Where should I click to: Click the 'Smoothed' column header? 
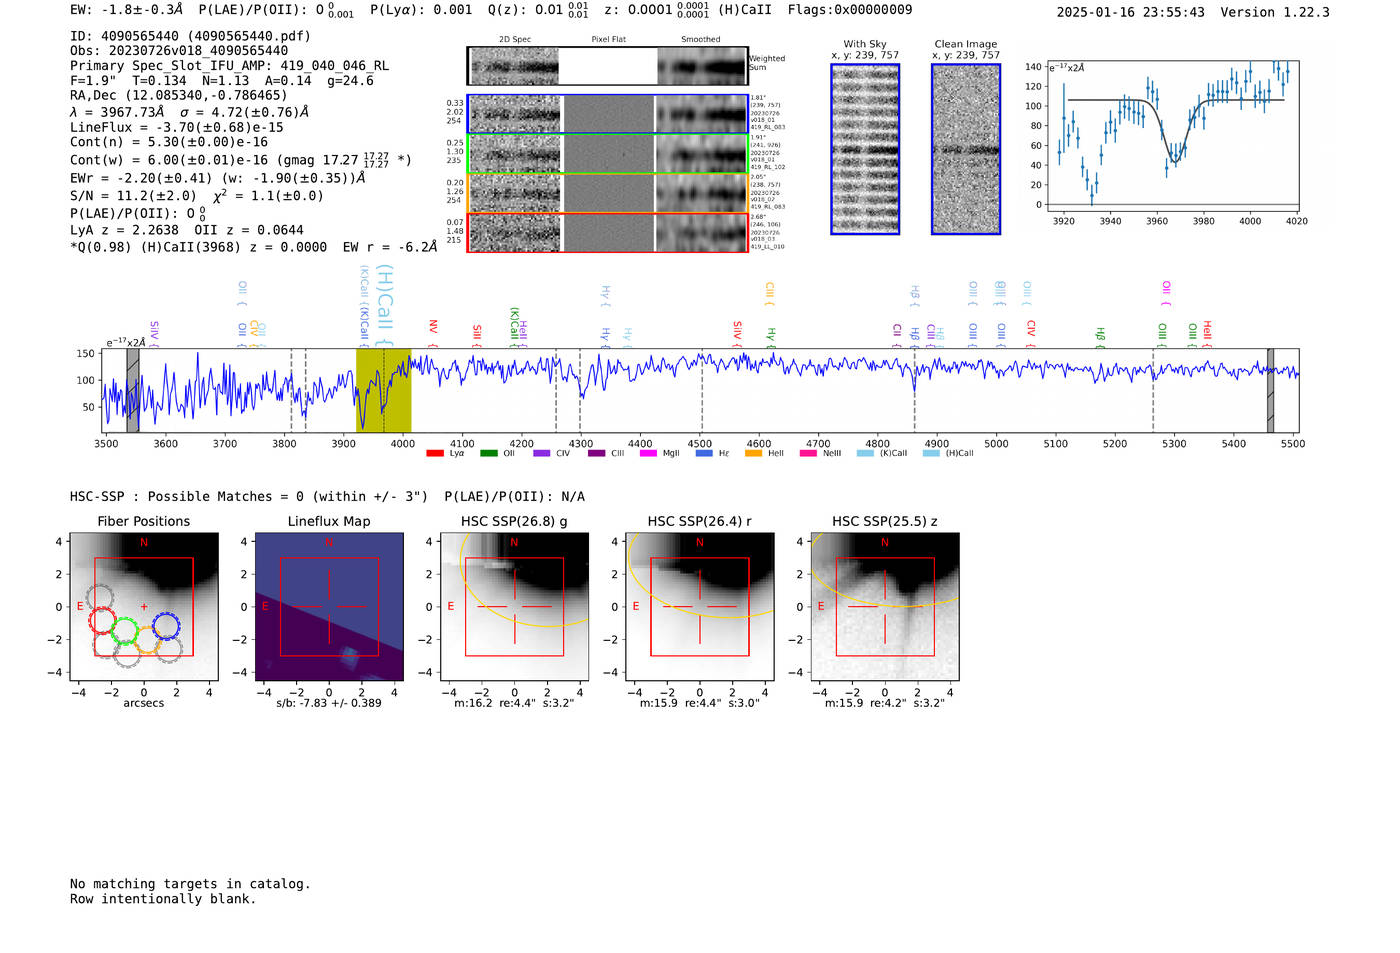700,40
